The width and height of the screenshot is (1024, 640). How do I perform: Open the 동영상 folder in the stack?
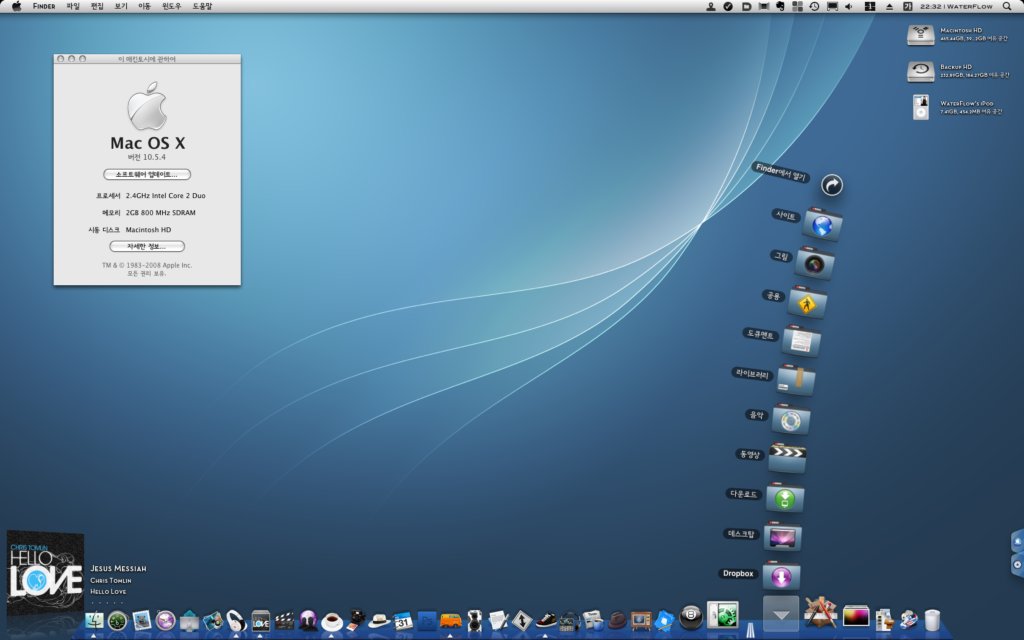point(787,457)
